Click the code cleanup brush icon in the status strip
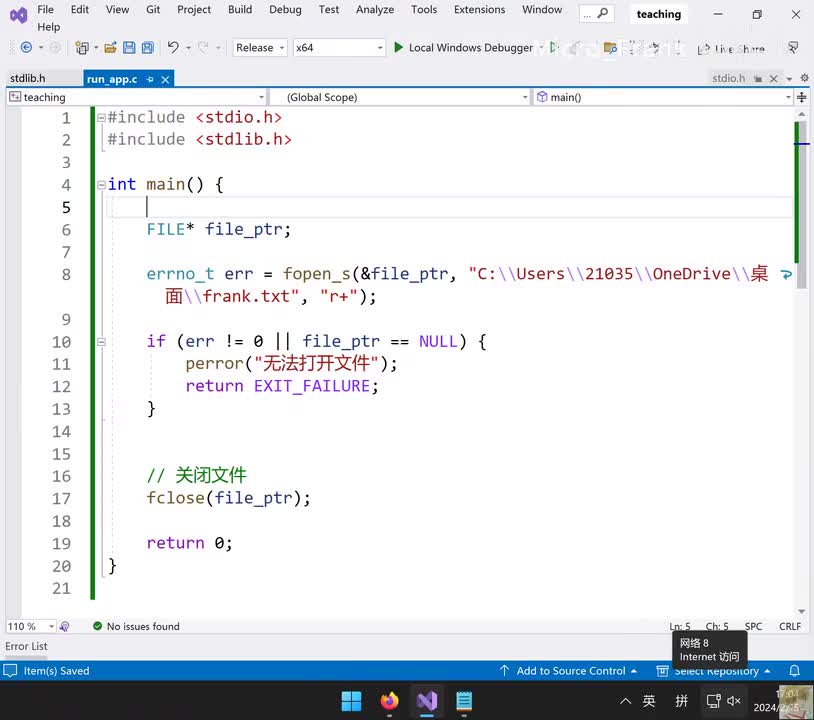The width and height of the screenshot is (814, 720). tap(64, 627)
